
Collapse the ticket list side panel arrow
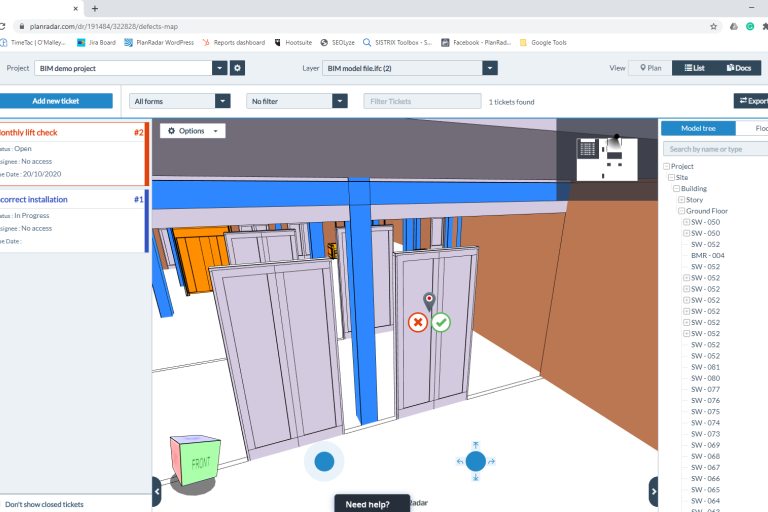coord(157,491)
